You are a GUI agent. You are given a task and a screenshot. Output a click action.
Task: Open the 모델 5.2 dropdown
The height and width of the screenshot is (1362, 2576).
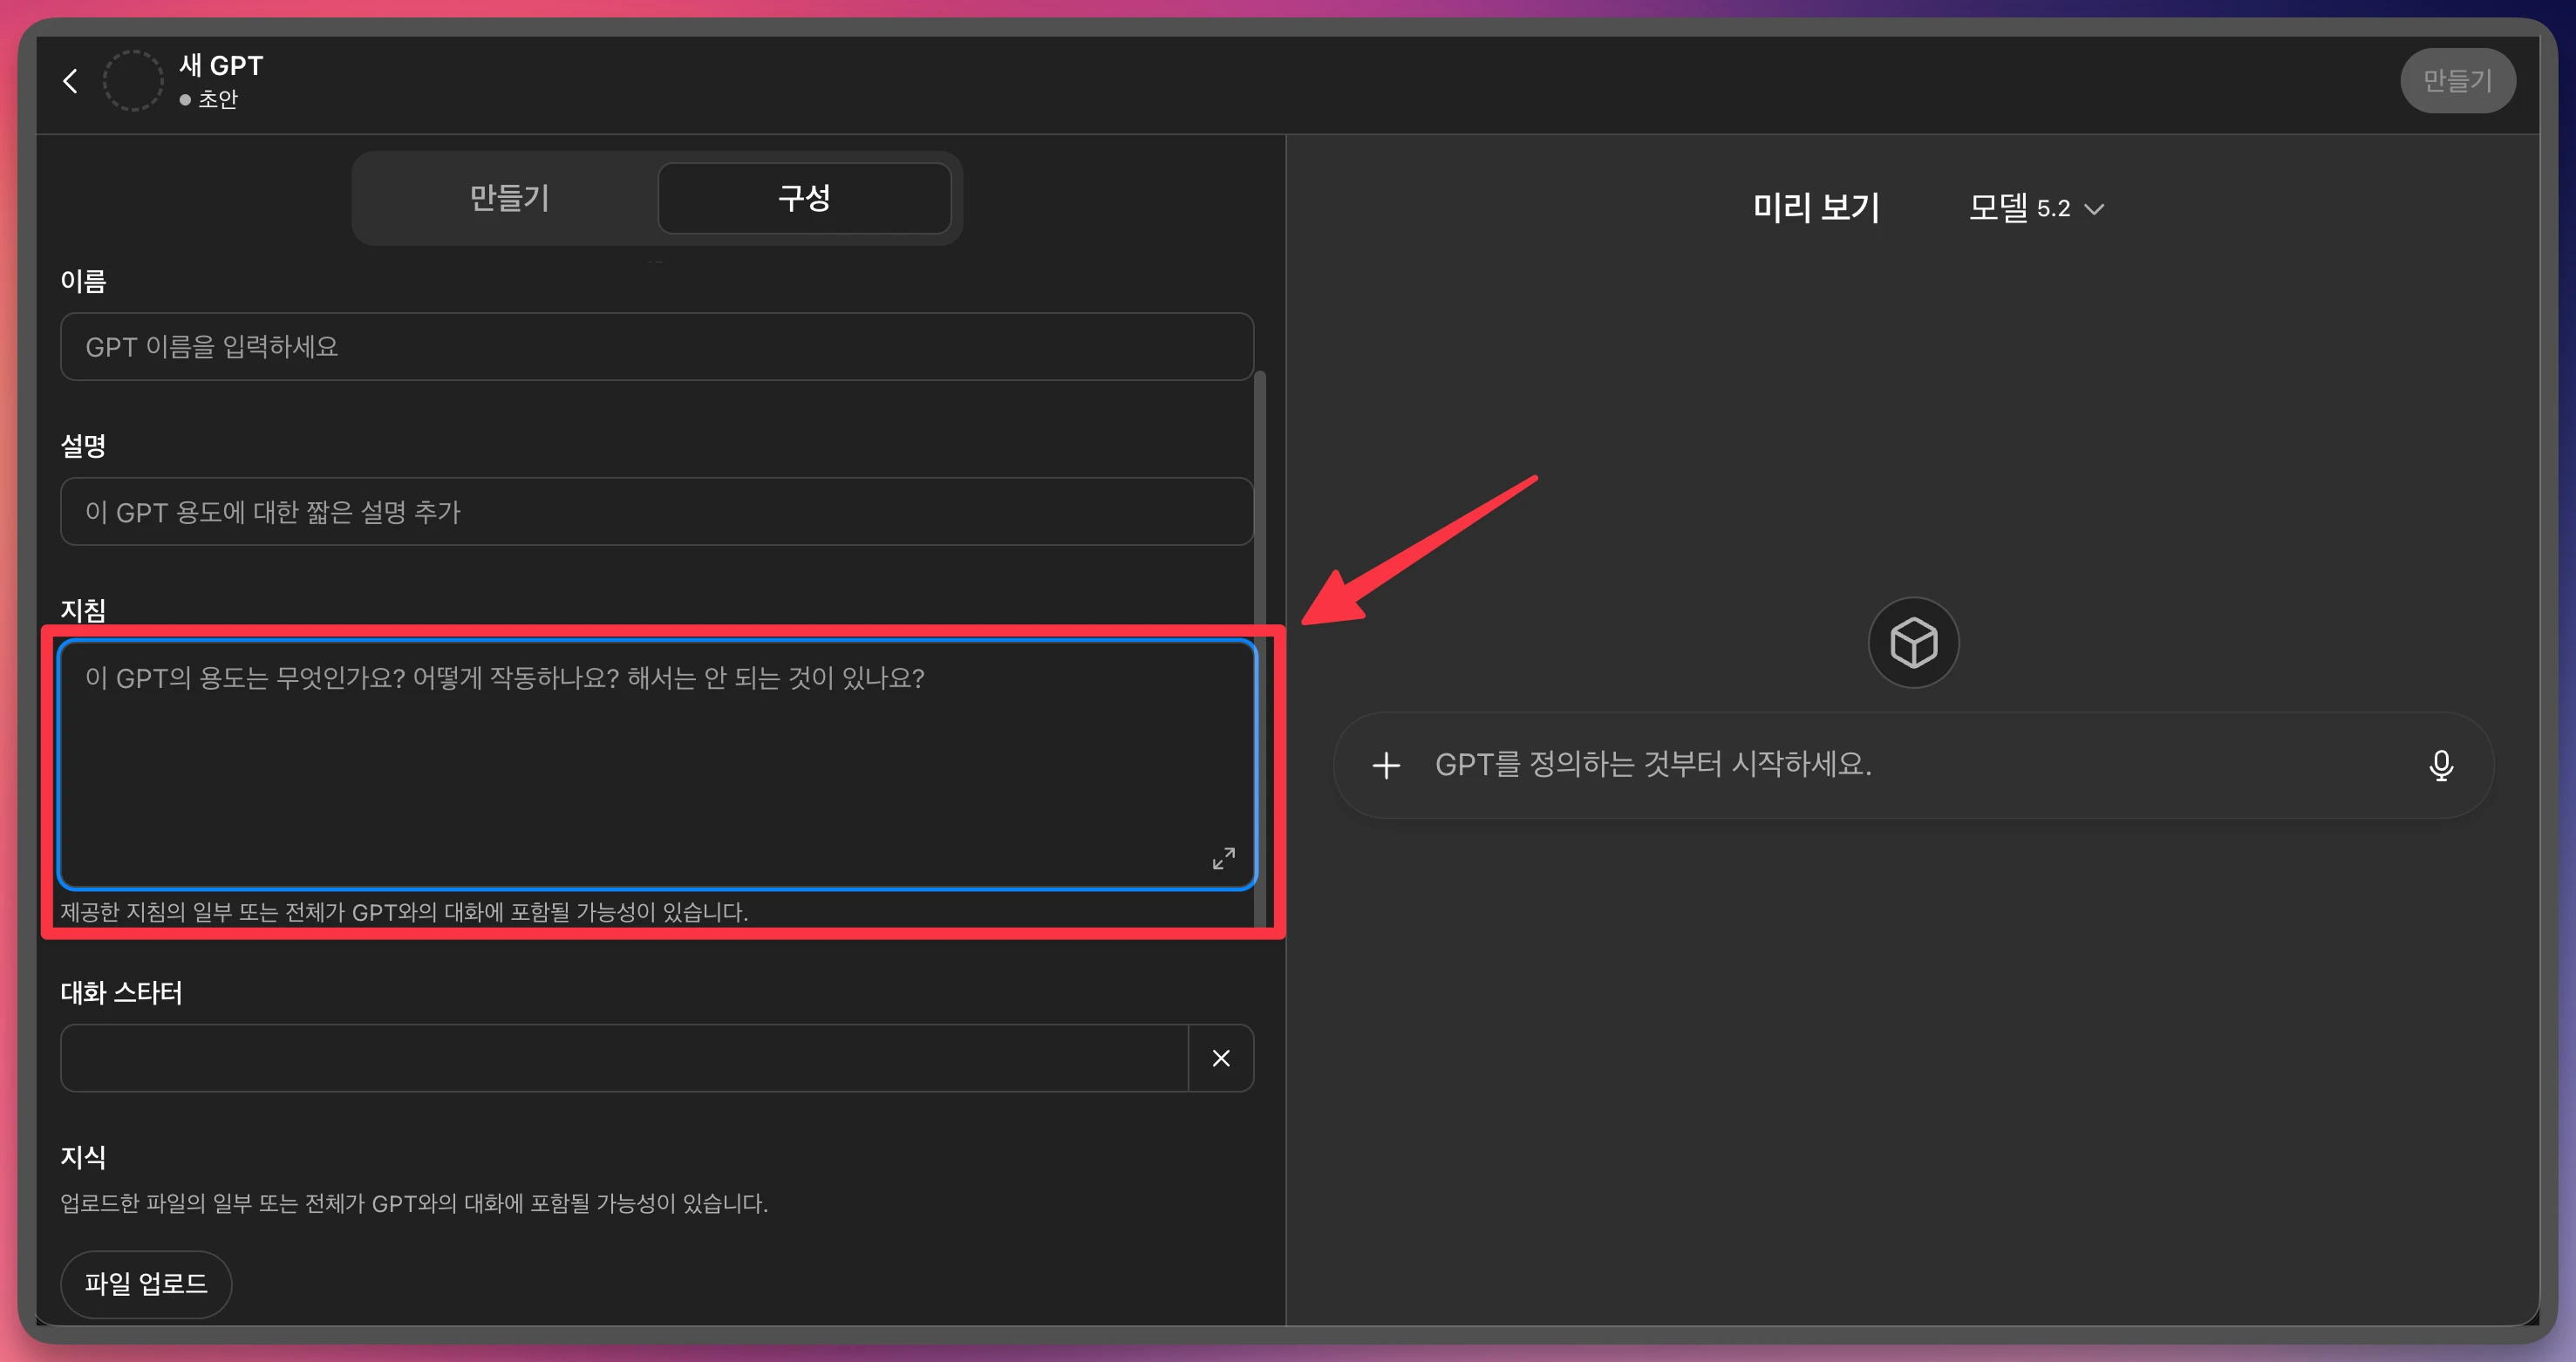[x=2020, y=208]
